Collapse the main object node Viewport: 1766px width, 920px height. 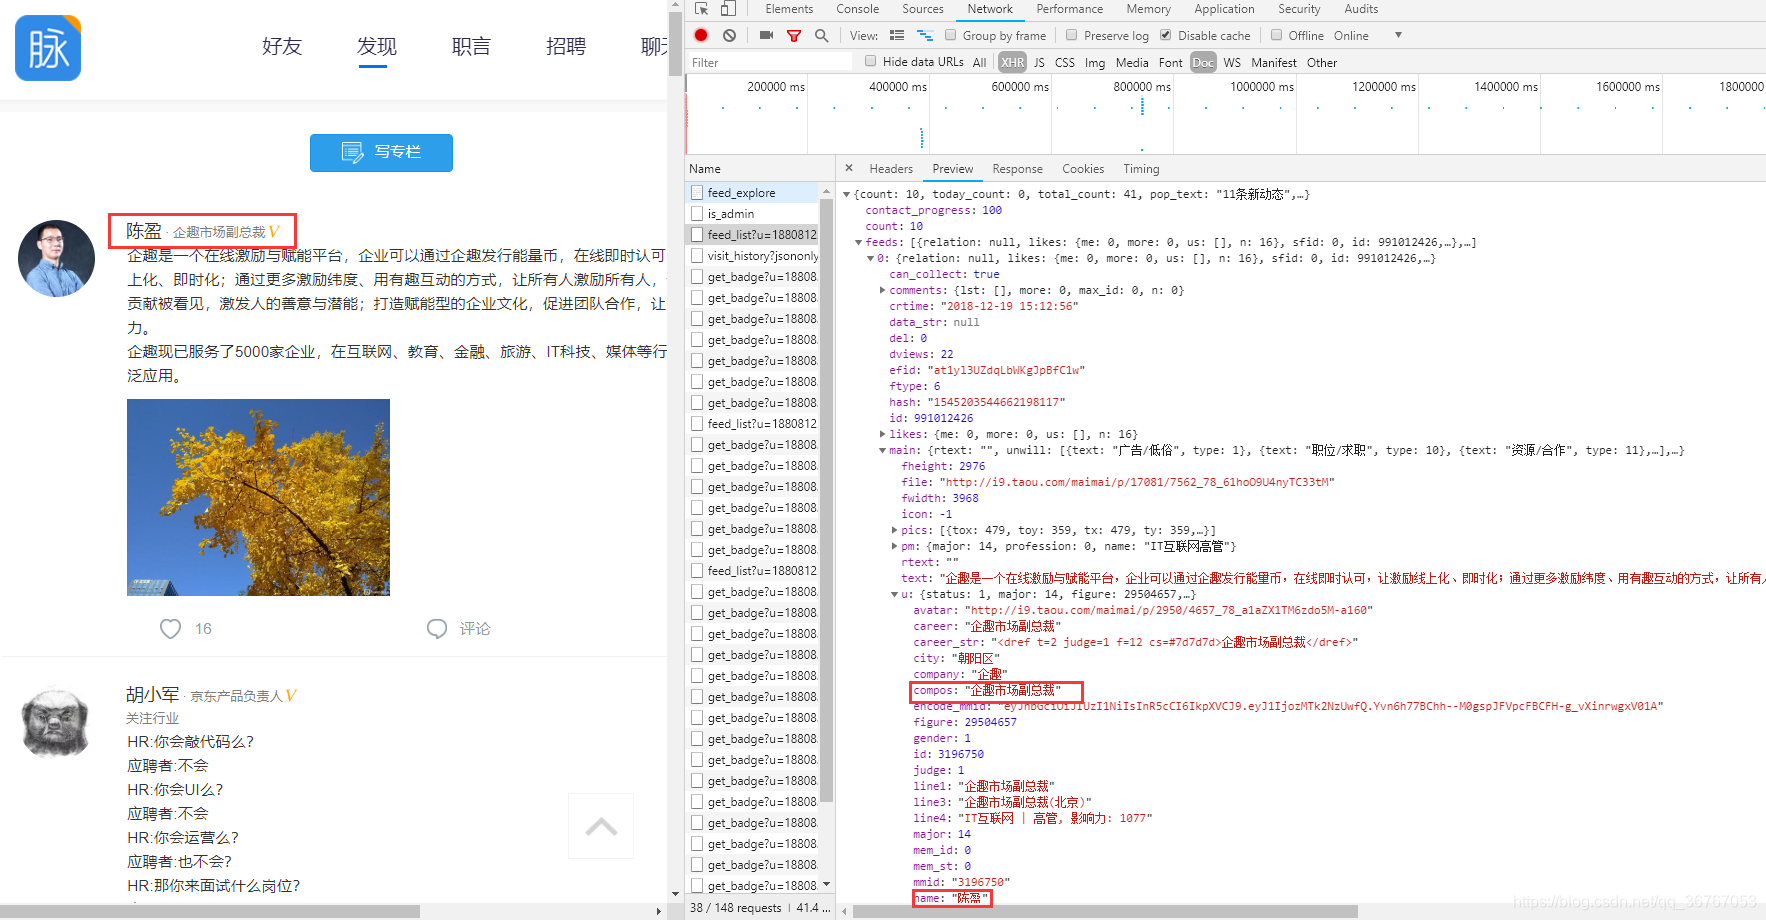pyautogui.click(x=883, y=451)
